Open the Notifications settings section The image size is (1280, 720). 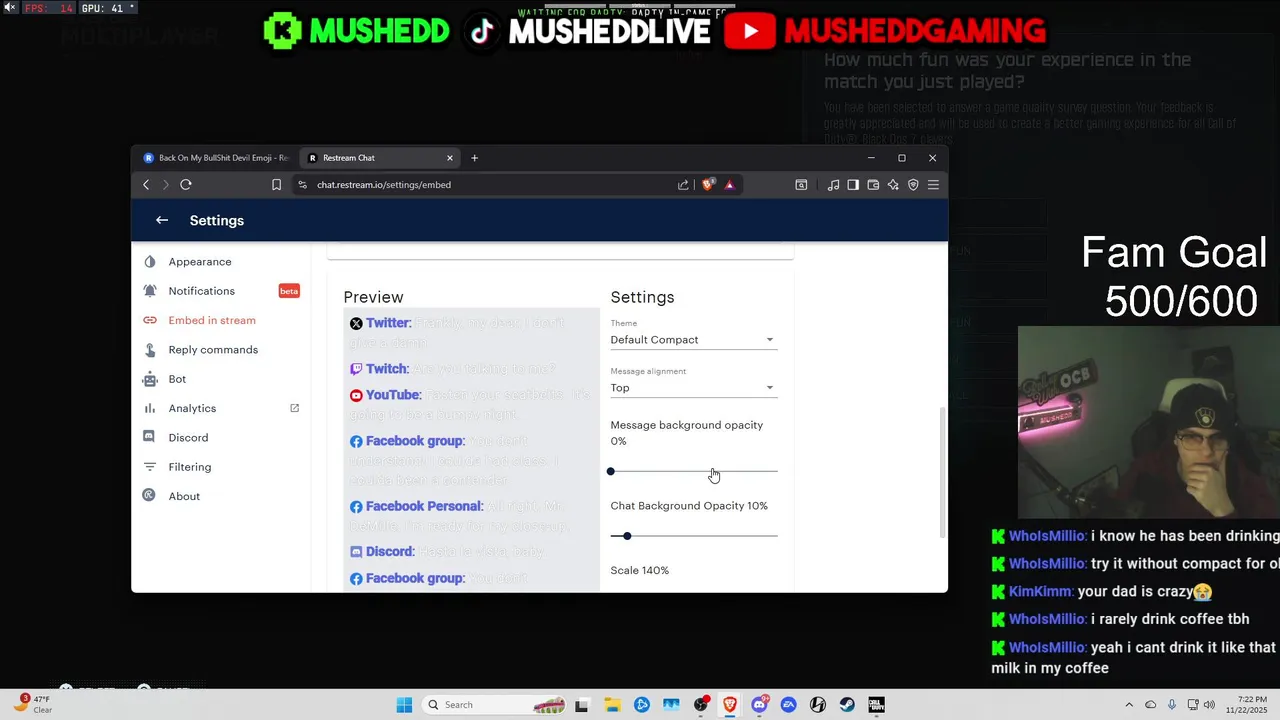201,291
